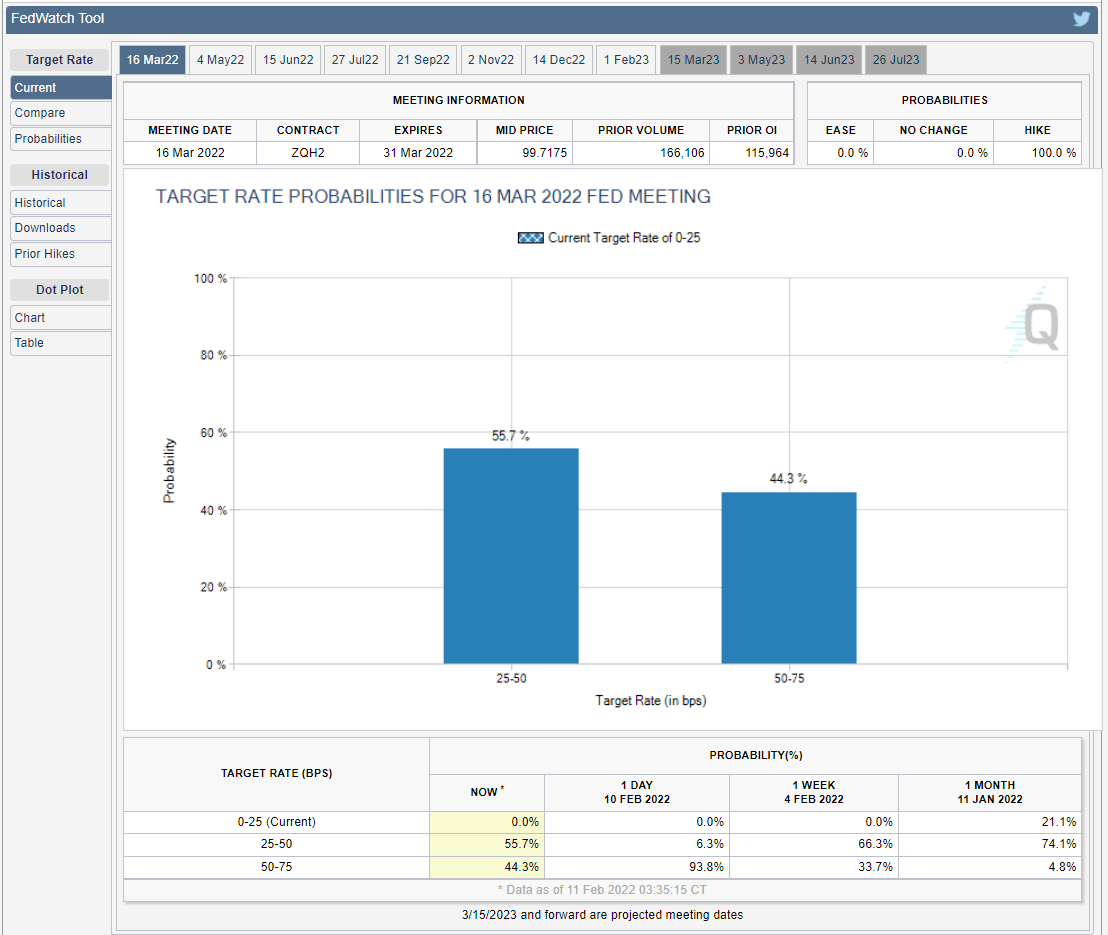This screenshot has height=935, width=1108.
Task: Go to the Downloads section
Action: tap(60, 228)
